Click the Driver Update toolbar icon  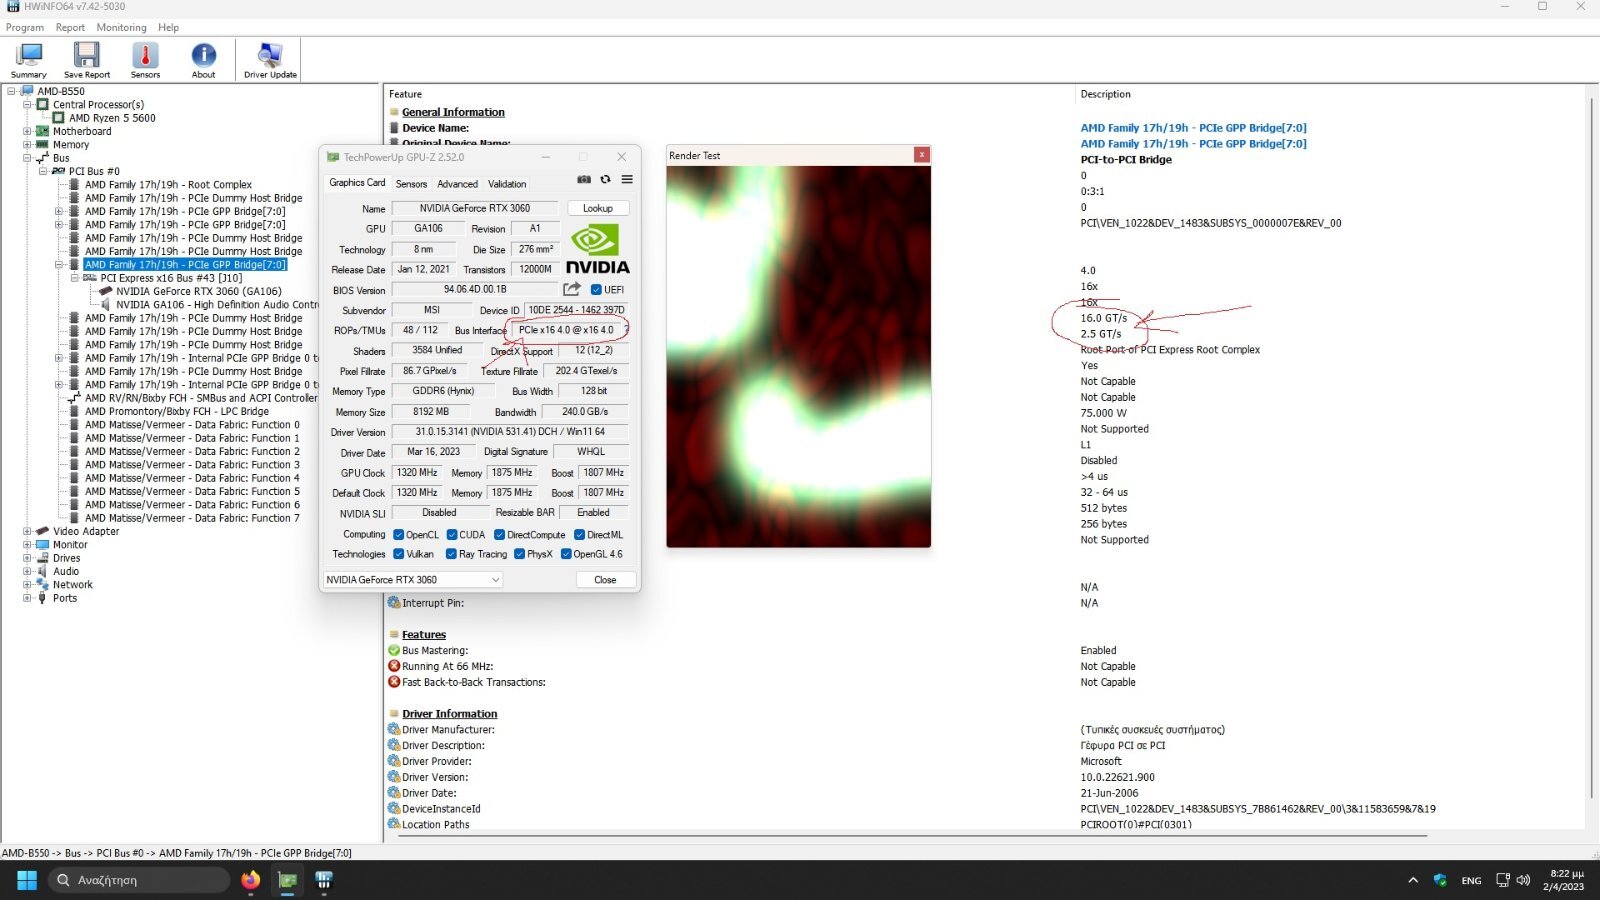[x=270, y=61]
